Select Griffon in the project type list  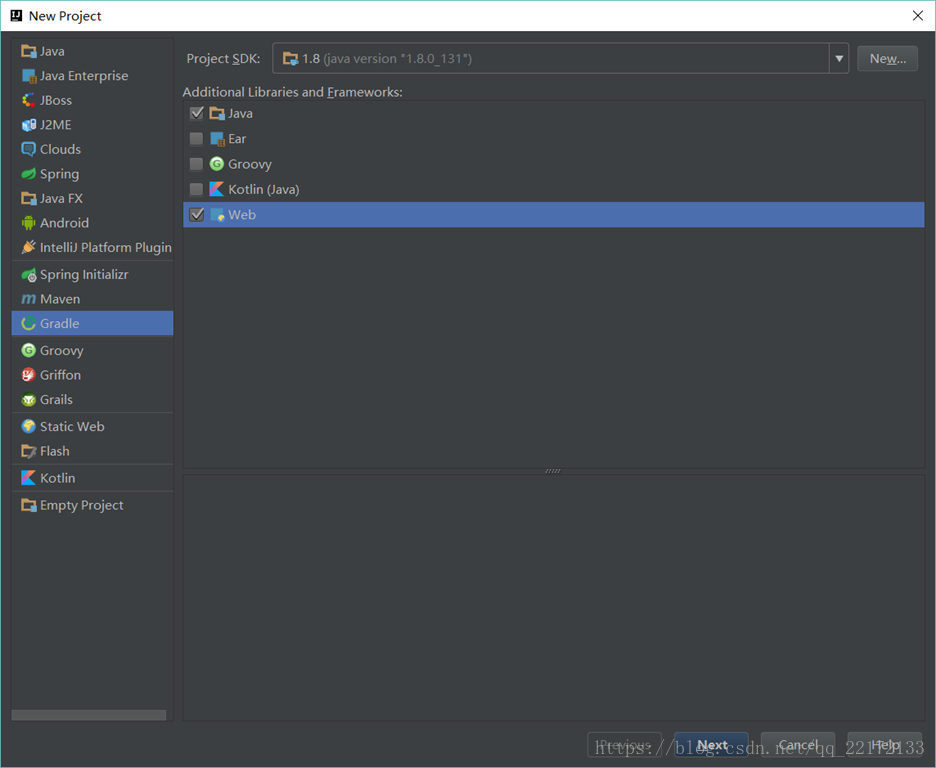pos(93,375)
